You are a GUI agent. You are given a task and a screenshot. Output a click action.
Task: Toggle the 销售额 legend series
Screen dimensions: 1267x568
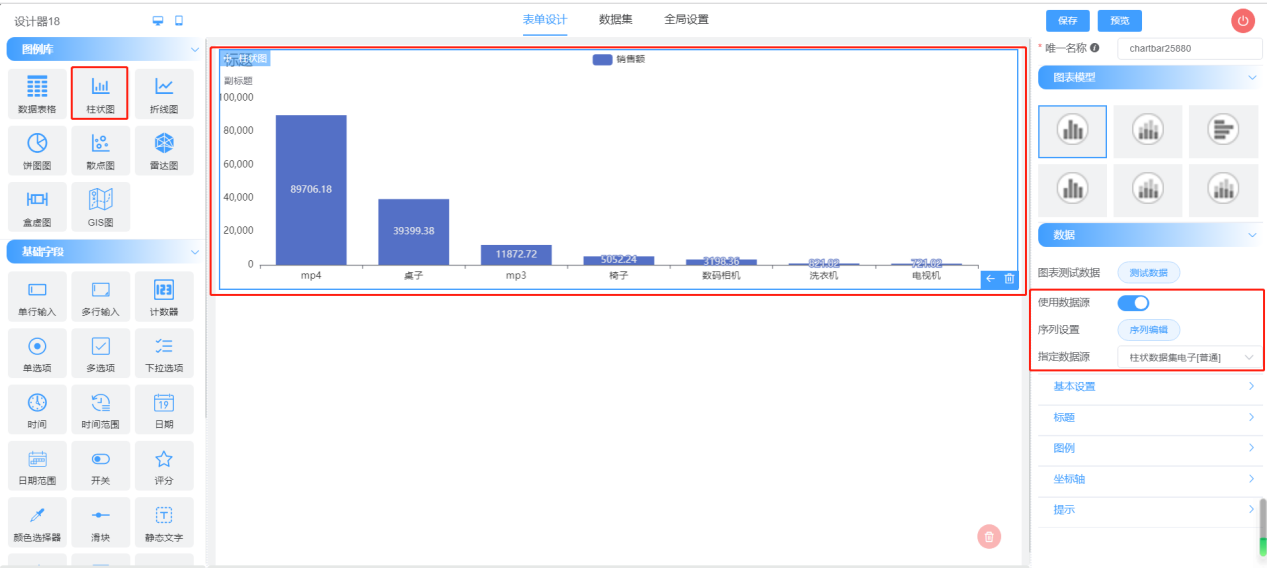619,59
